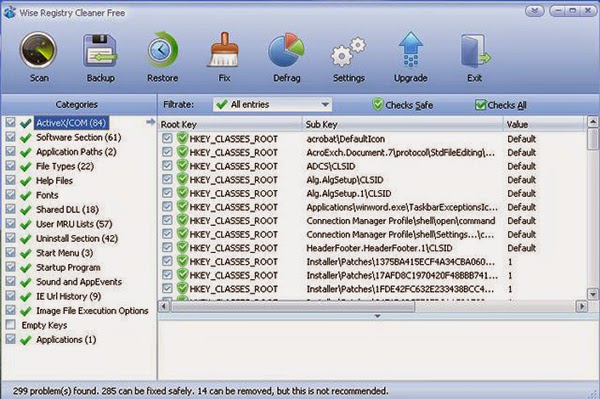This screenshot has width=600, height=399.
Task: Click the Wise Registry Cleaner app logo
Action: click(x=10, y=12)
